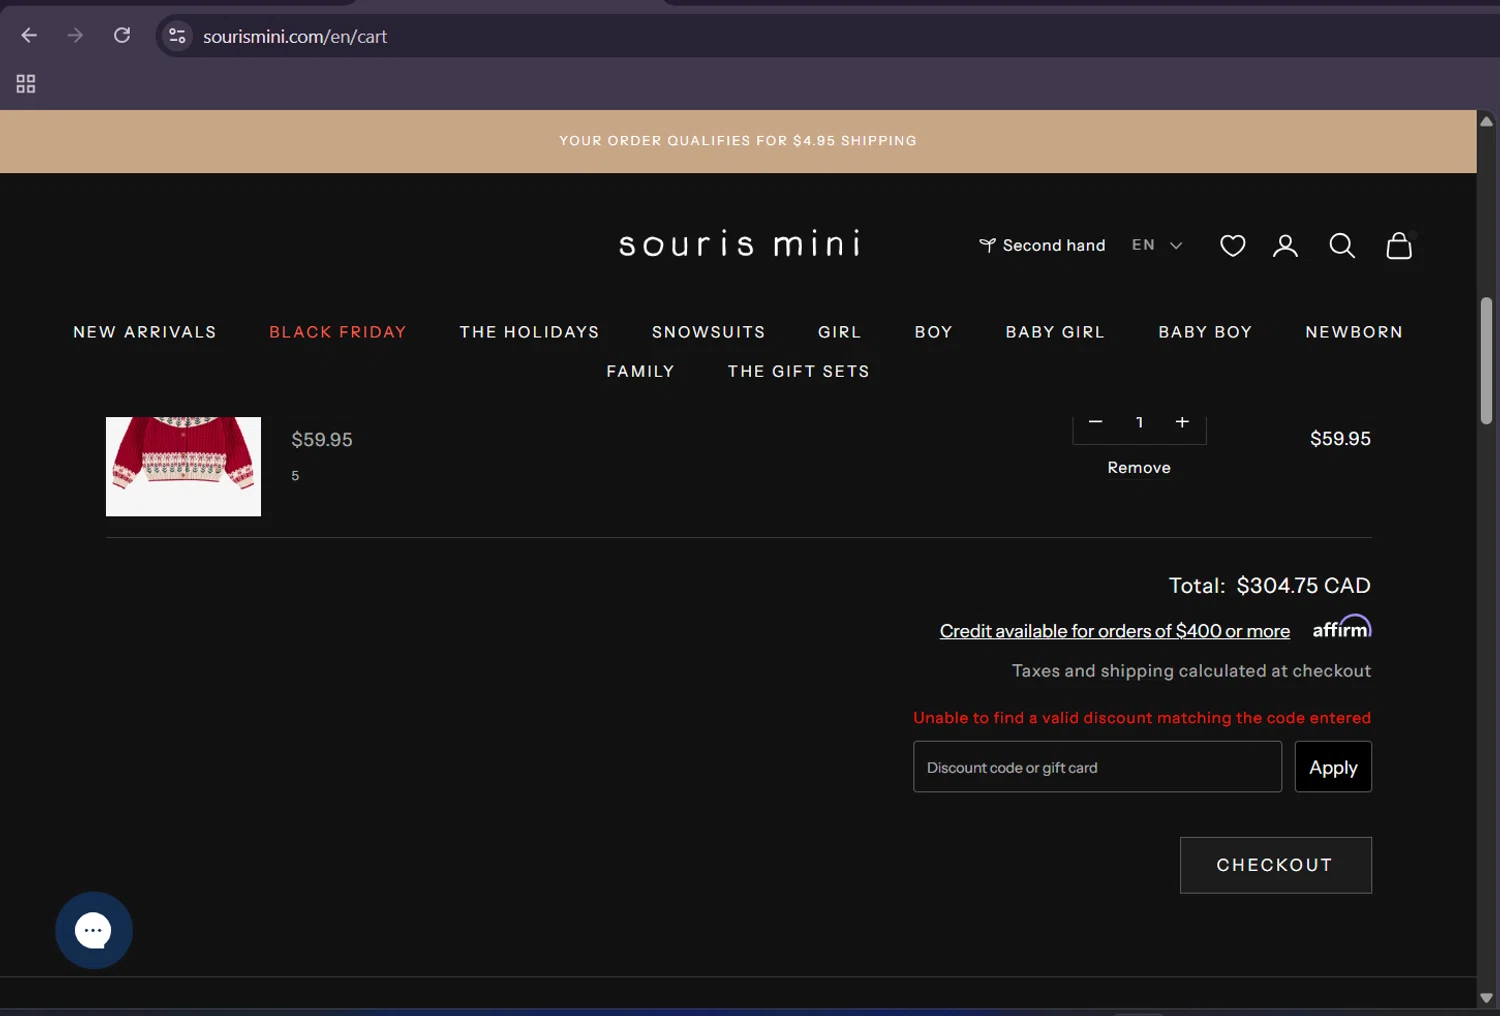Click the cardigan unit price $59.95
The image size is (1500, 1016).
click(x=322, y=440)
